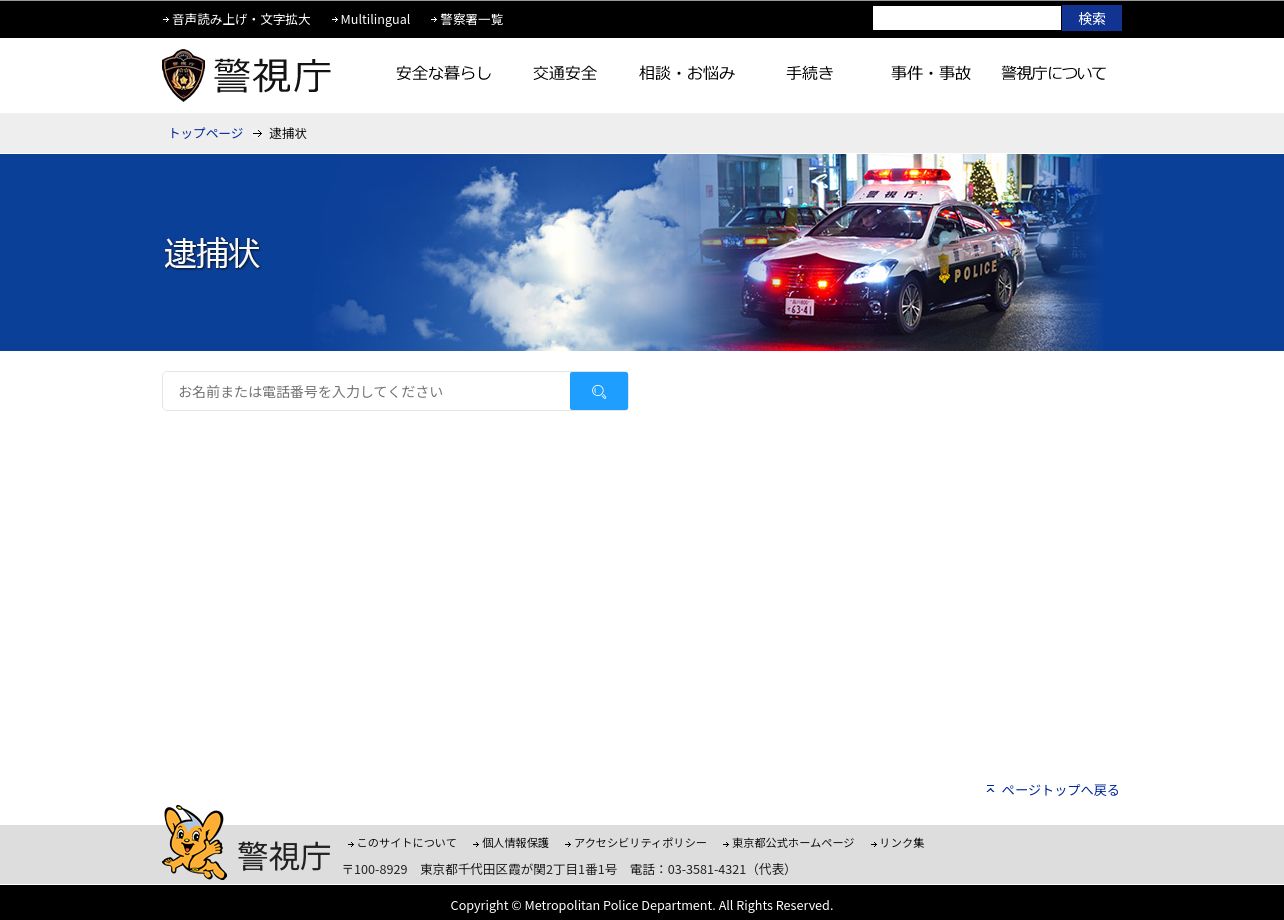Viewport: 1284px width, 920px height.
Task: Open リンク集 footer link
Action: (x=901, y=843)
